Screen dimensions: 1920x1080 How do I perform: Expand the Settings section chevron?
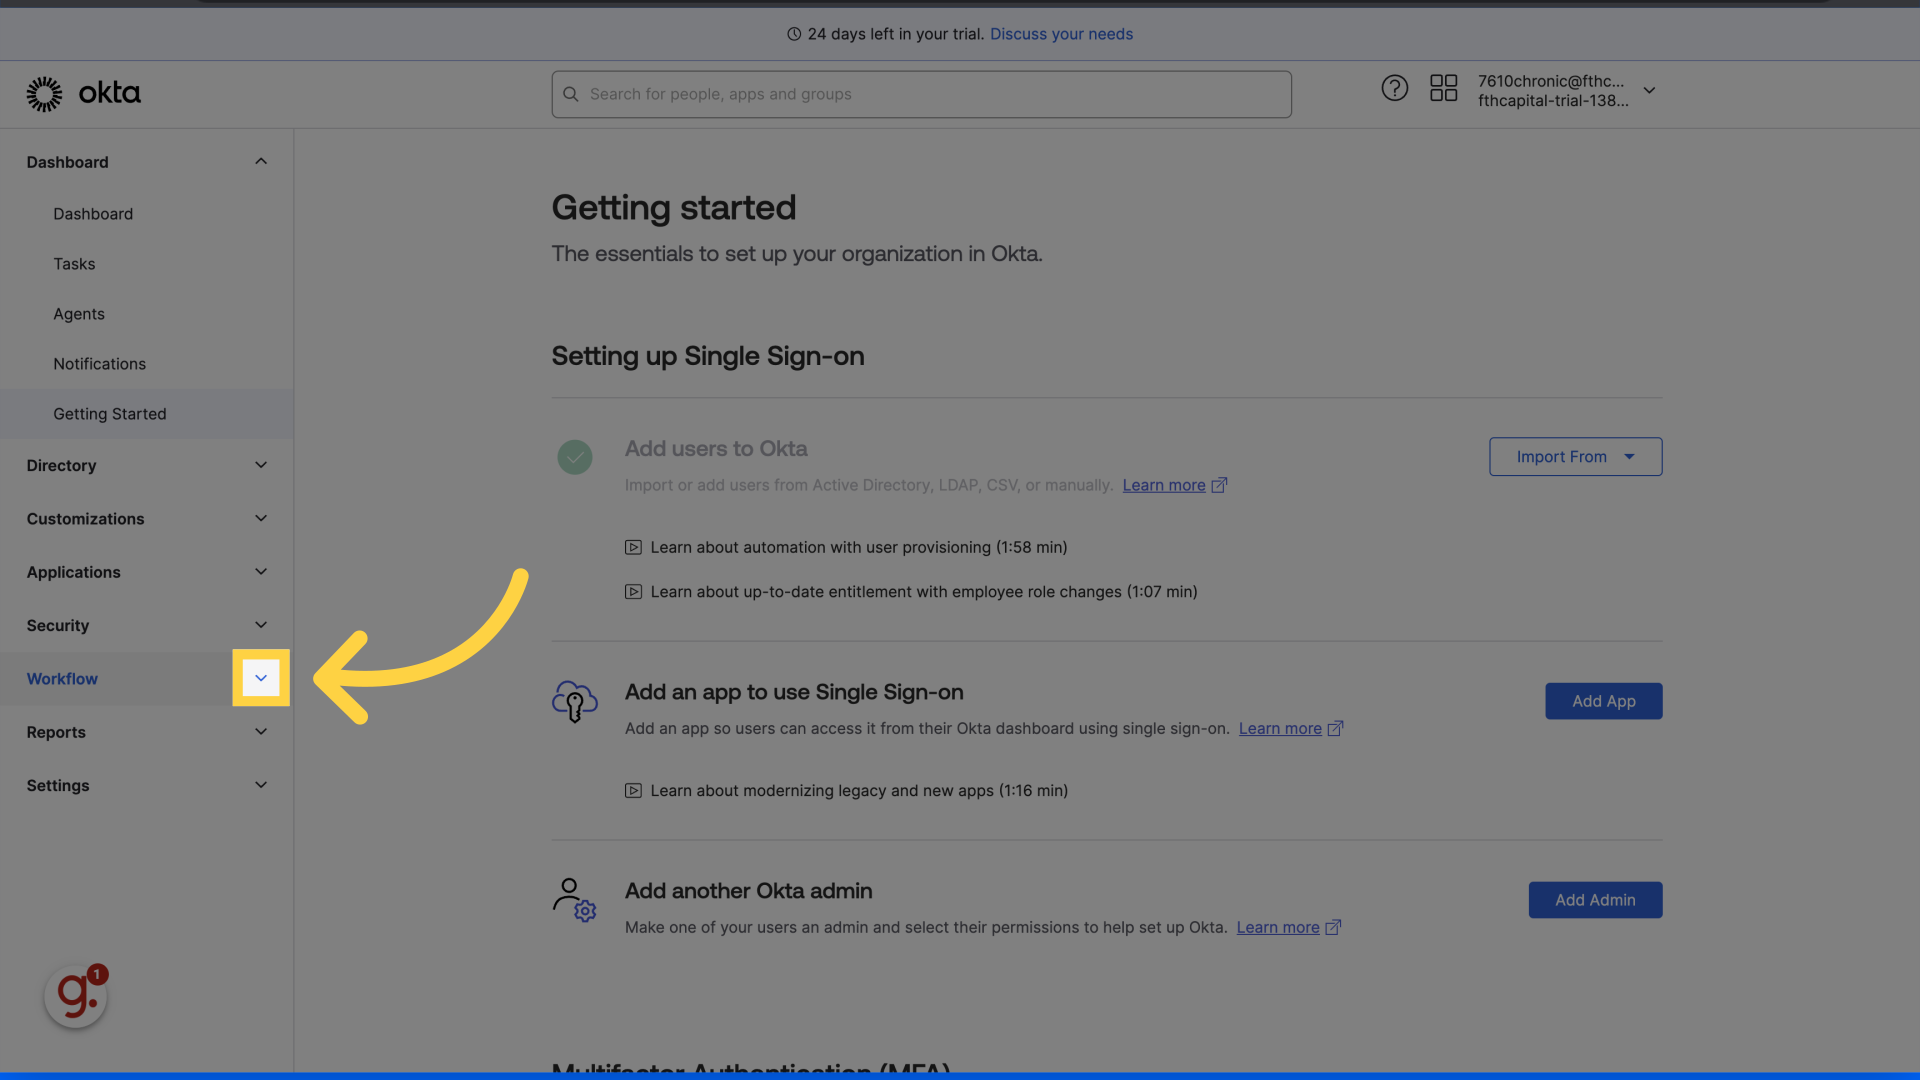point(261,785)
